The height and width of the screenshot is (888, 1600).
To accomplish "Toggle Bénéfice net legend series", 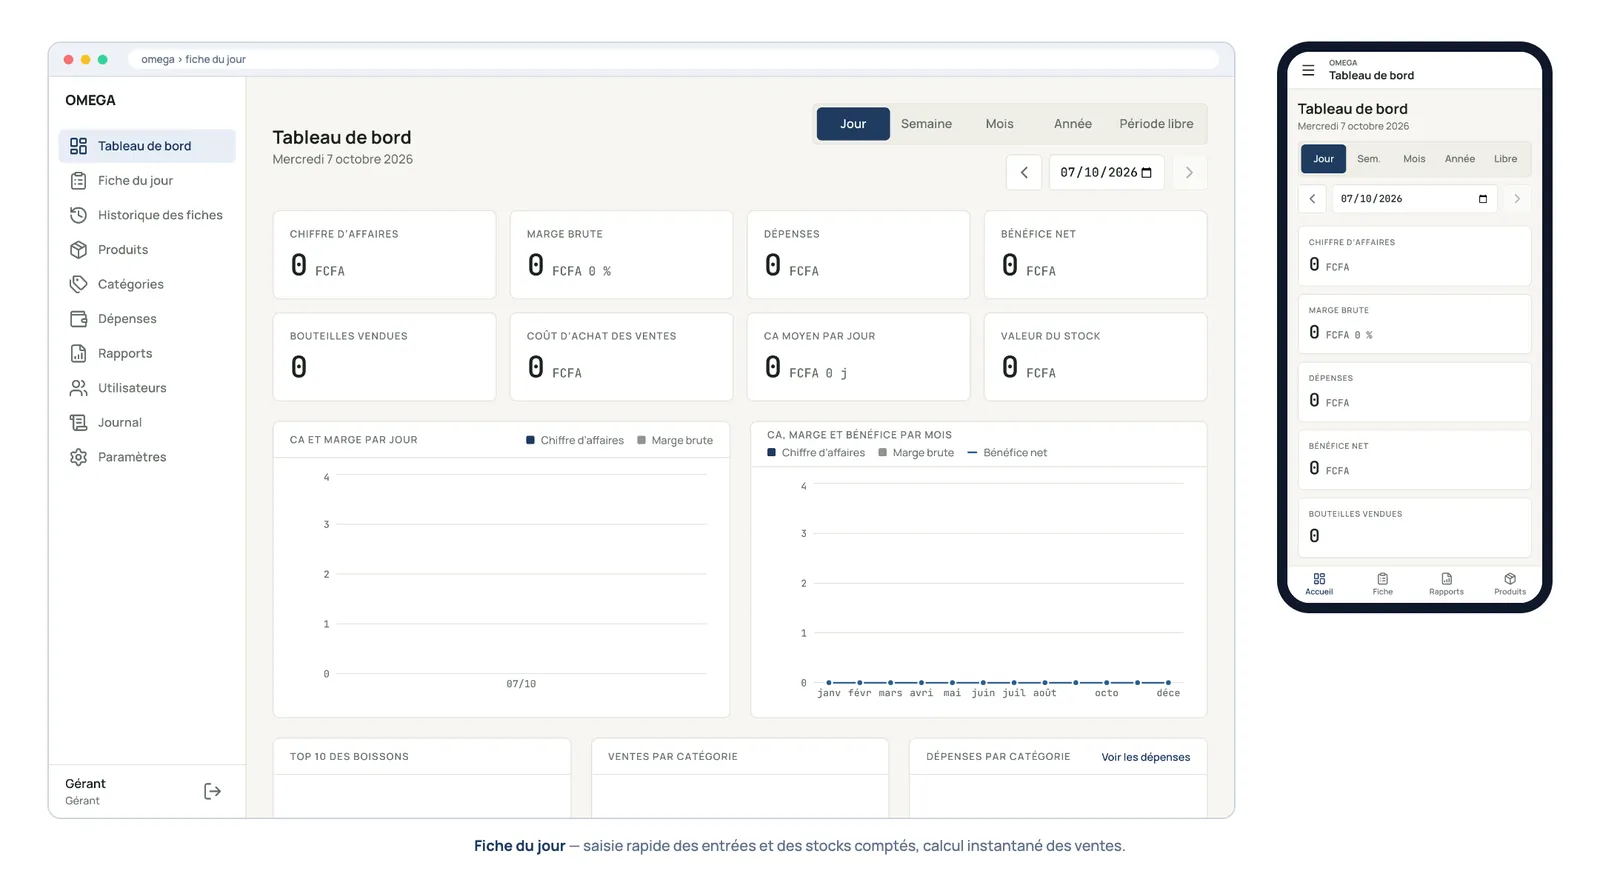I will coord(1007,453).
